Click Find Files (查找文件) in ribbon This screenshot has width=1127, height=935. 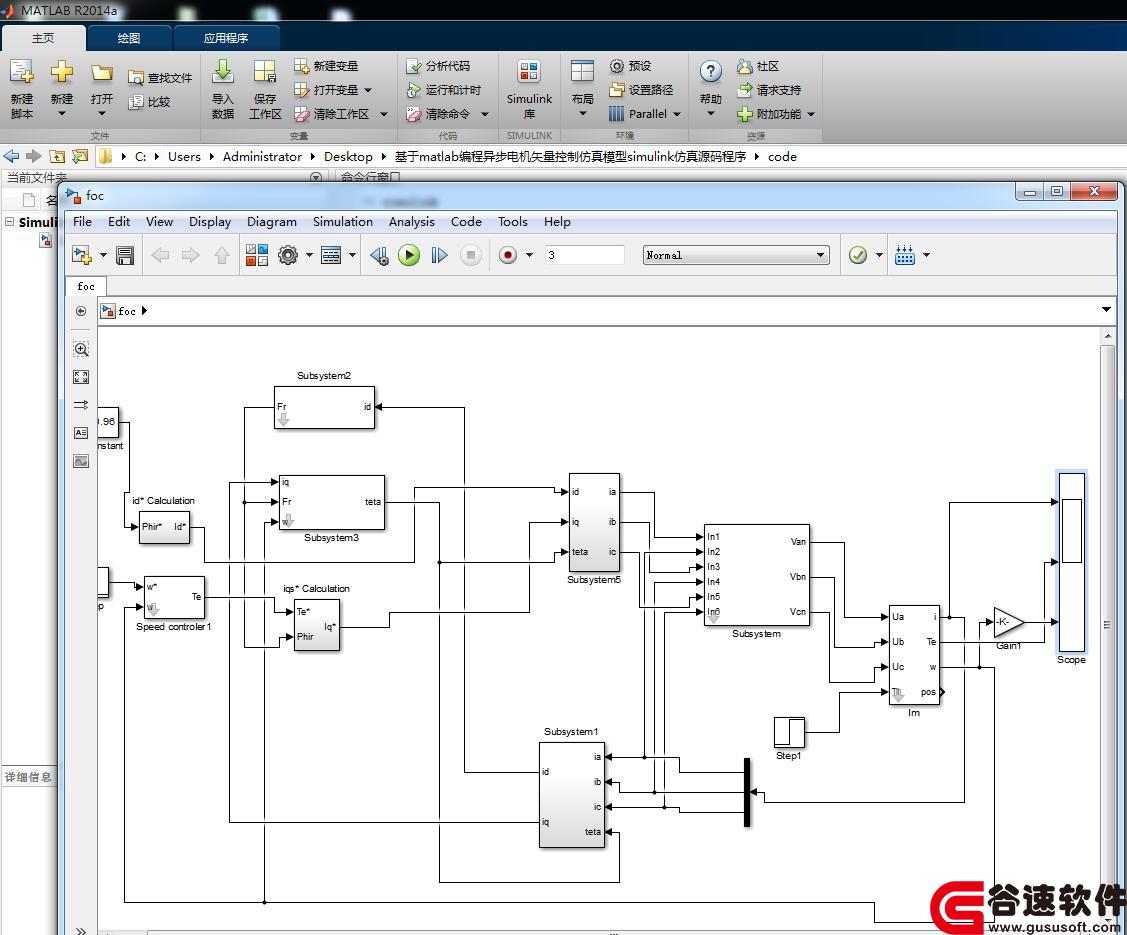(x=160, y=78)
